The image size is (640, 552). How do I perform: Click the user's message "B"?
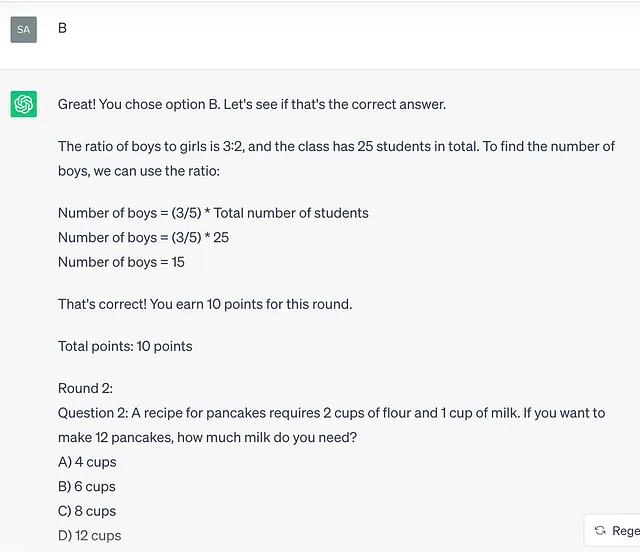point(62,28)
